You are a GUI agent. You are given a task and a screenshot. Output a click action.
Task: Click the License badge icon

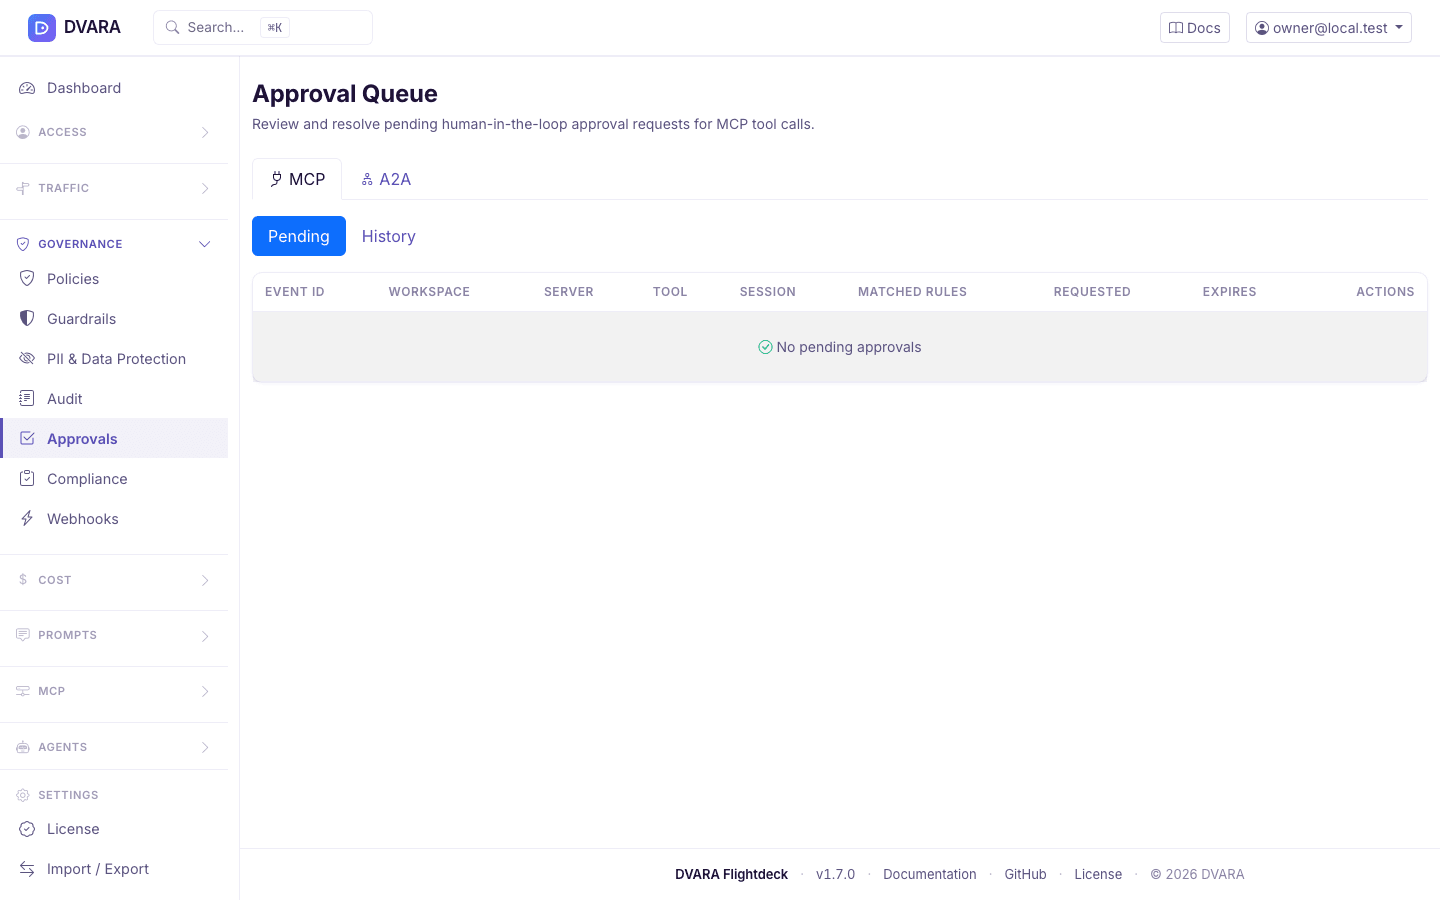(27, 829)
